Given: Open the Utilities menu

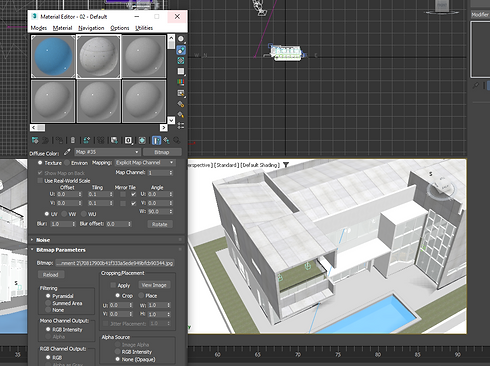Looking at the screenshot, I should click(144, 28).
